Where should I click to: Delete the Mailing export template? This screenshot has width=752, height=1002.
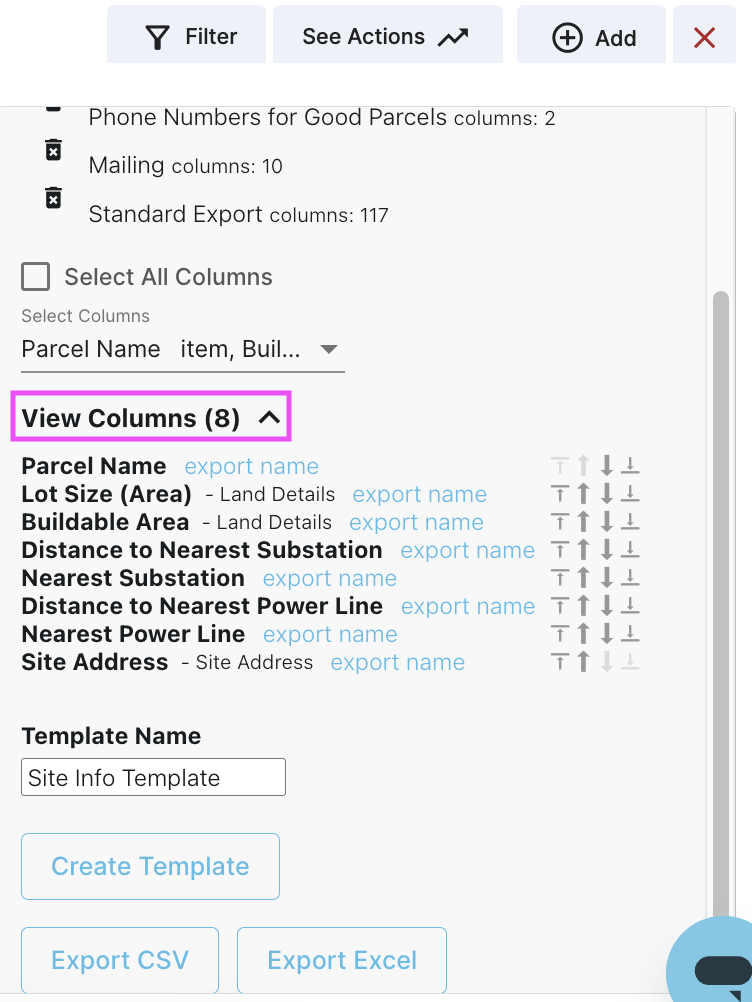tap(52, 150)
